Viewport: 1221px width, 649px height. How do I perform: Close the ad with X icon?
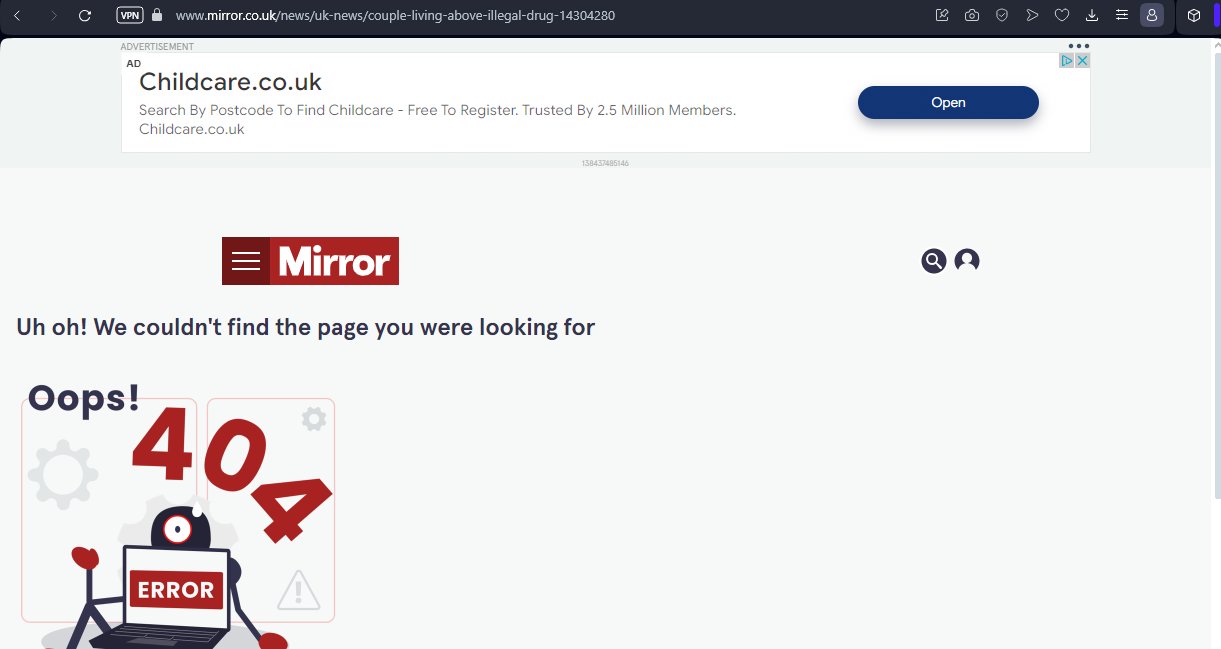pos(1082,61)
